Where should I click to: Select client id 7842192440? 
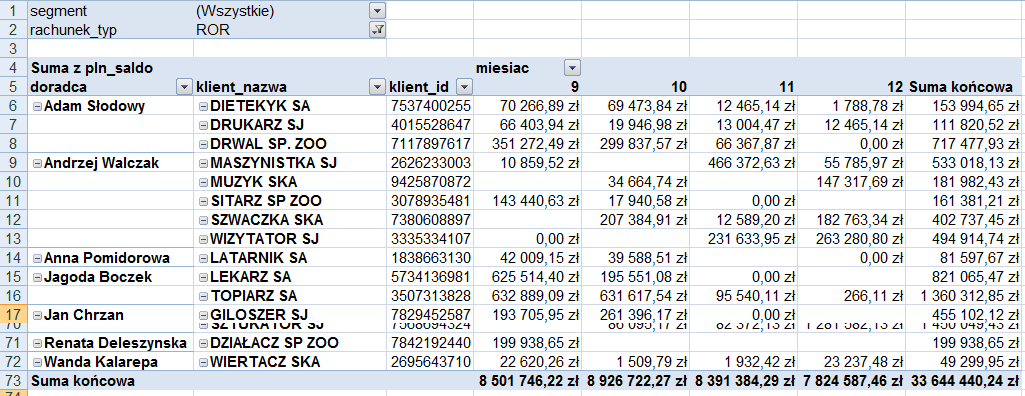pyautogui.click(x=431, y=343)
